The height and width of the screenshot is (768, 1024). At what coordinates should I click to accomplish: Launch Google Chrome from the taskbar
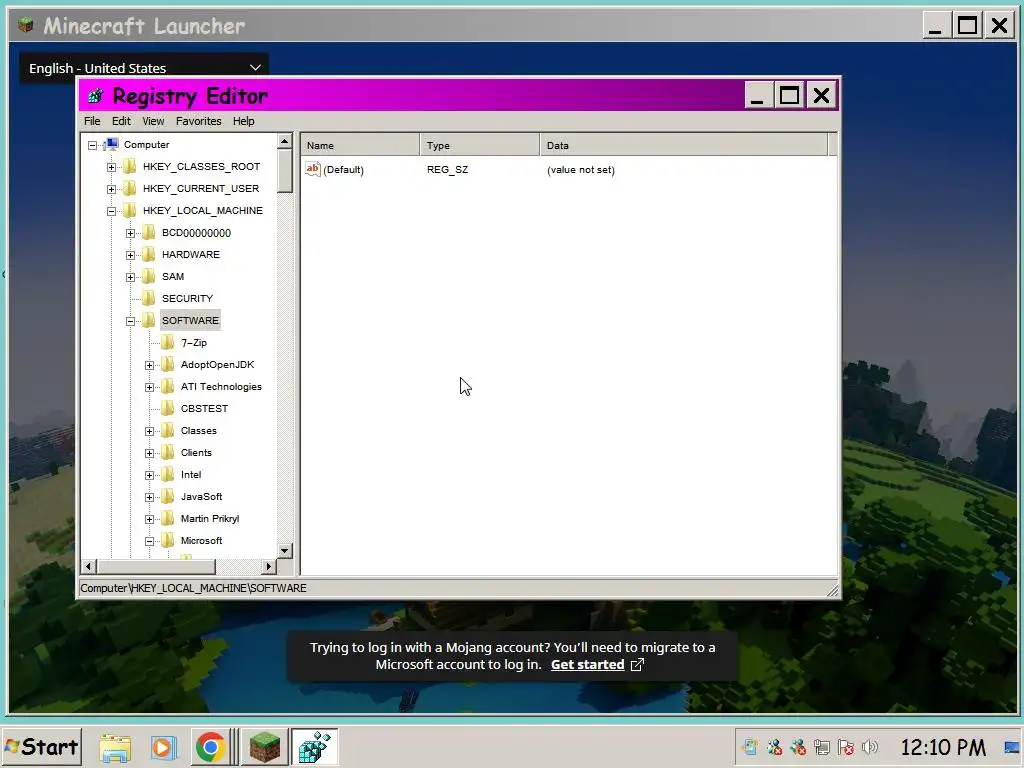210,747
